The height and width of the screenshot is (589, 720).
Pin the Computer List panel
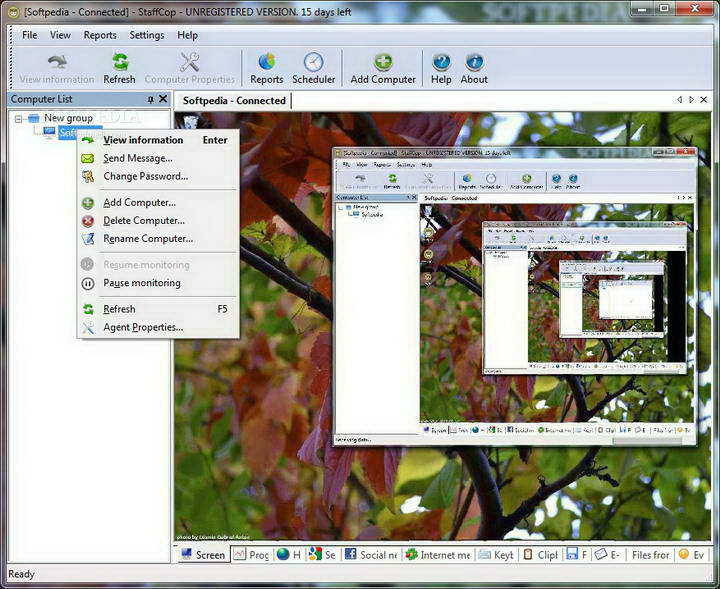pyautogui.click(x=151, y=99)
